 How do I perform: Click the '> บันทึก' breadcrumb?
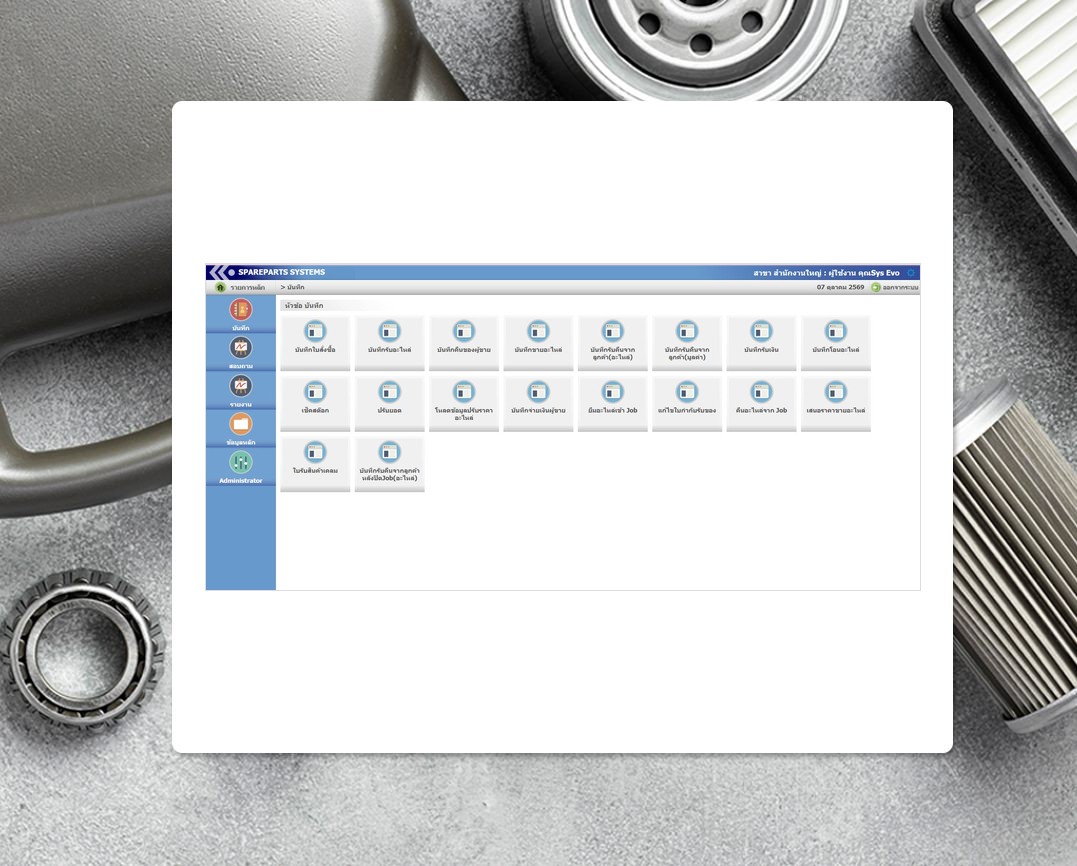tap(293, 288)
